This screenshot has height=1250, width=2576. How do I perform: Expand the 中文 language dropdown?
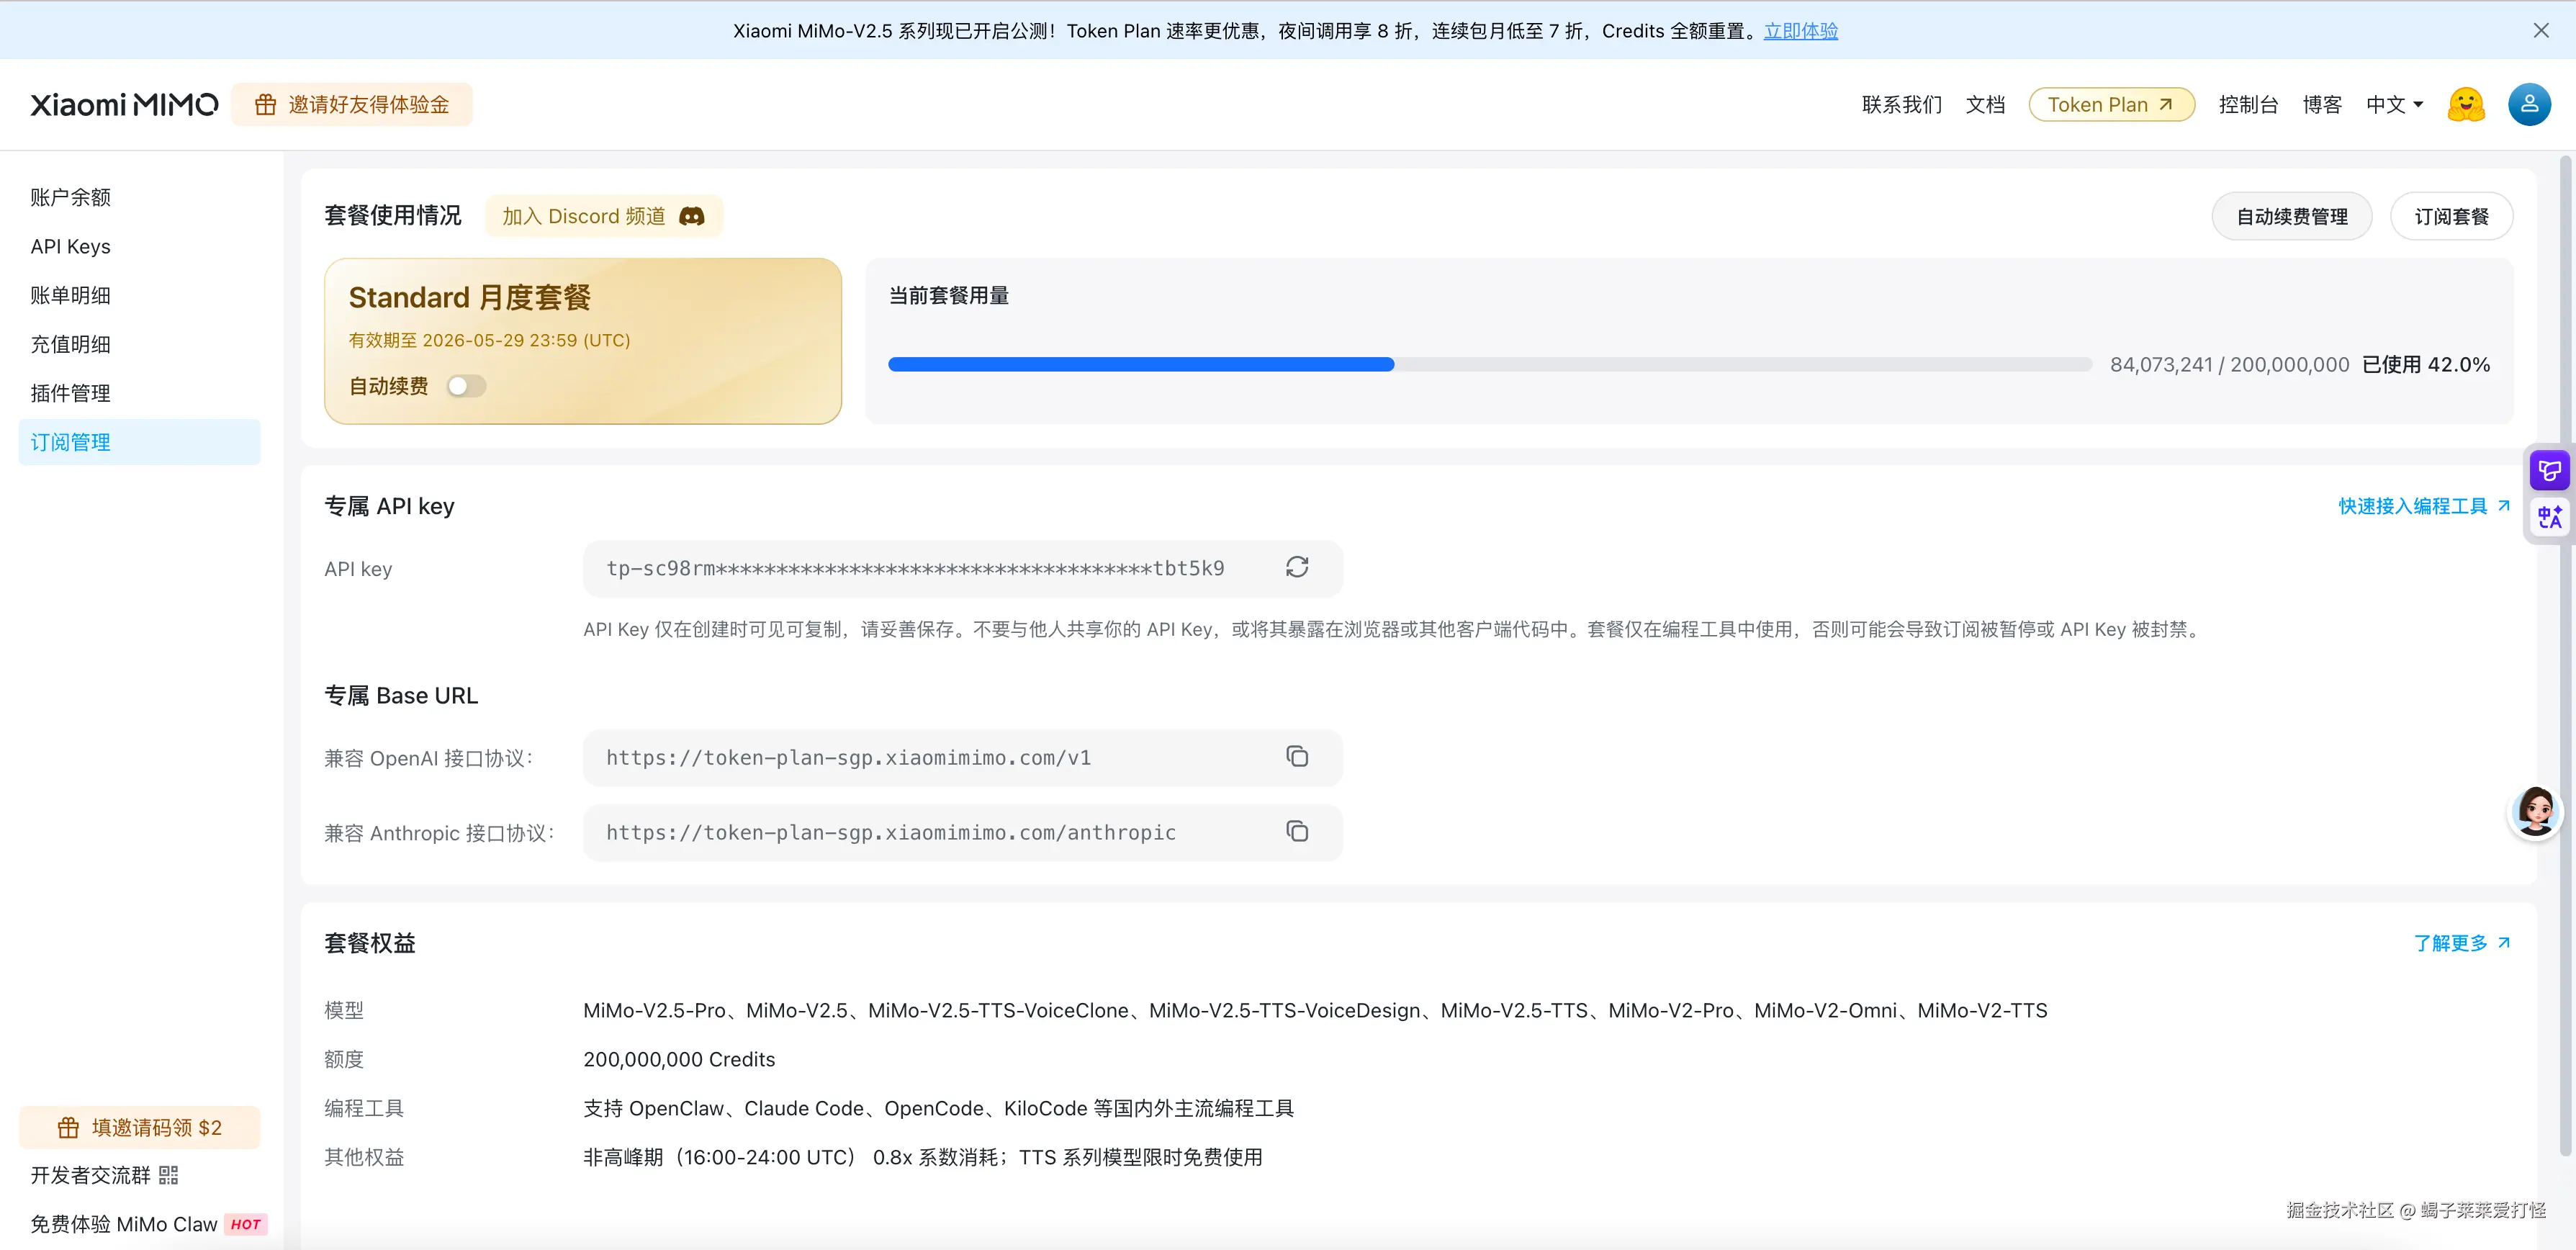coord(2394,104)
